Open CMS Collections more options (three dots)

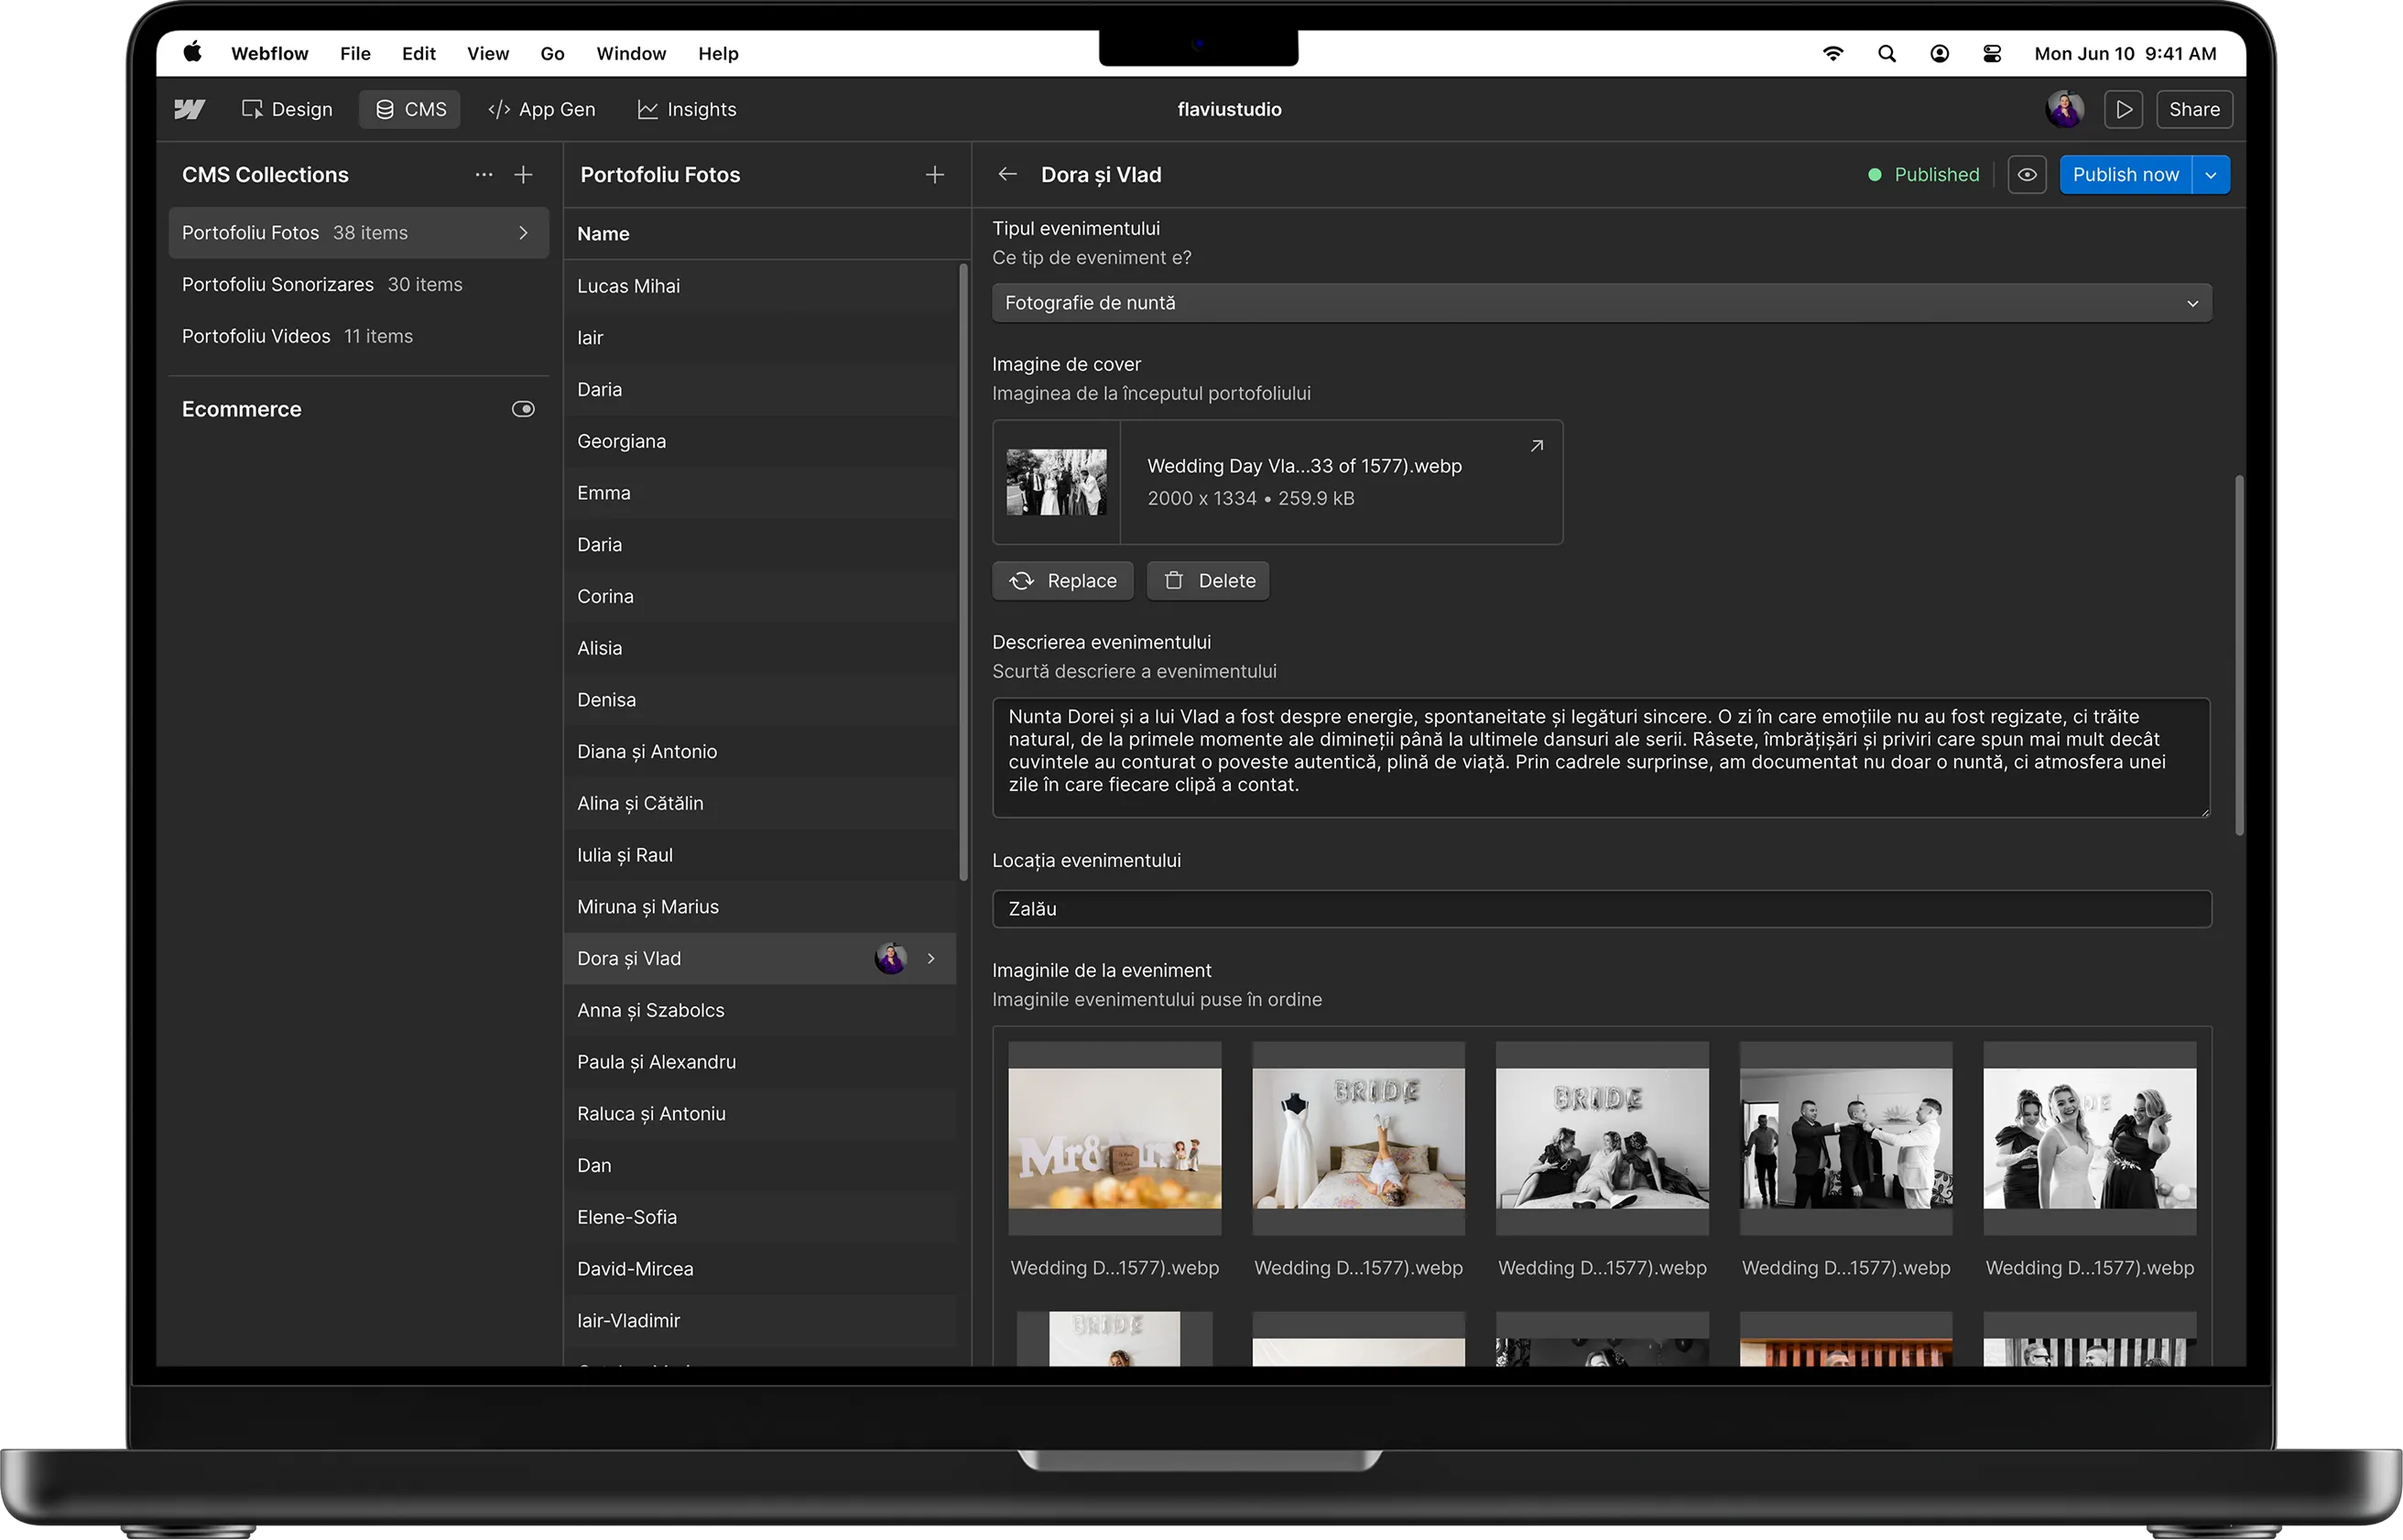[x=484, y=175]
